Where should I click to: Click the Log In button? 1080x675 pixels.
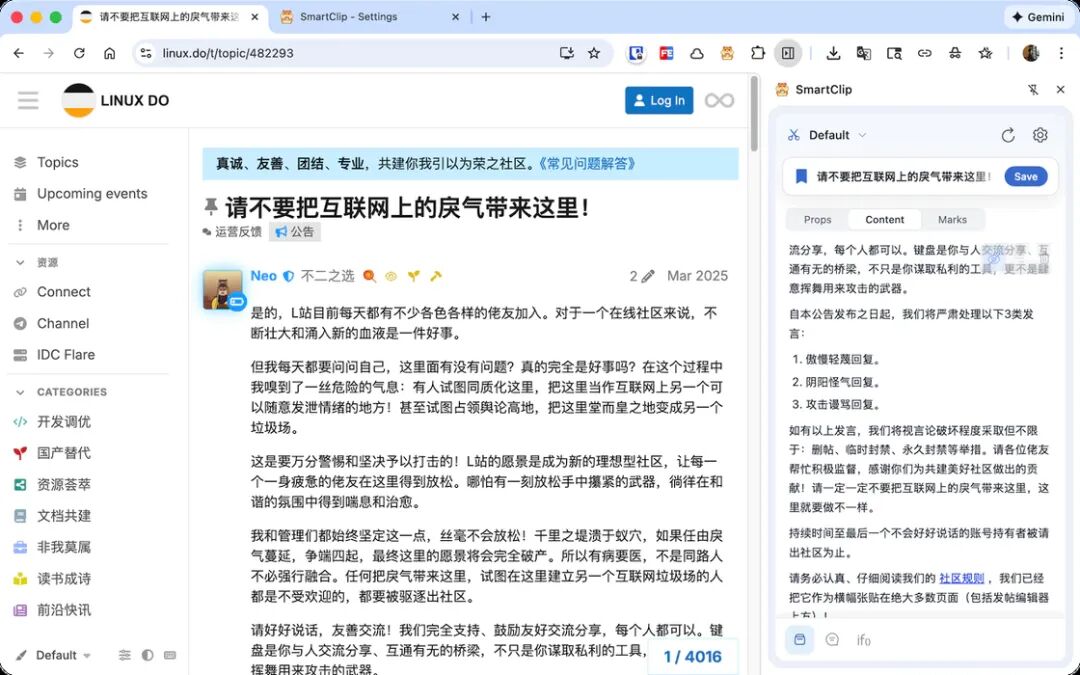659,100
